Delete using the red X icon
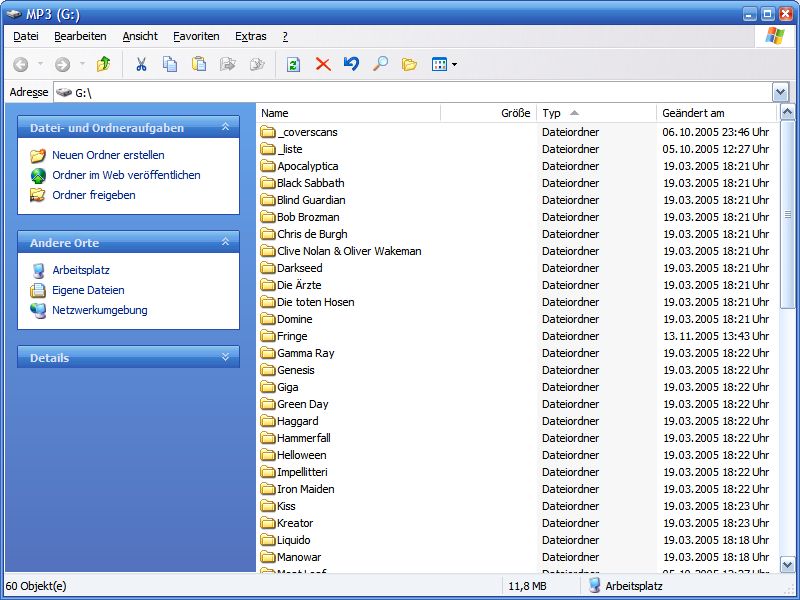 tap(323, 64)
